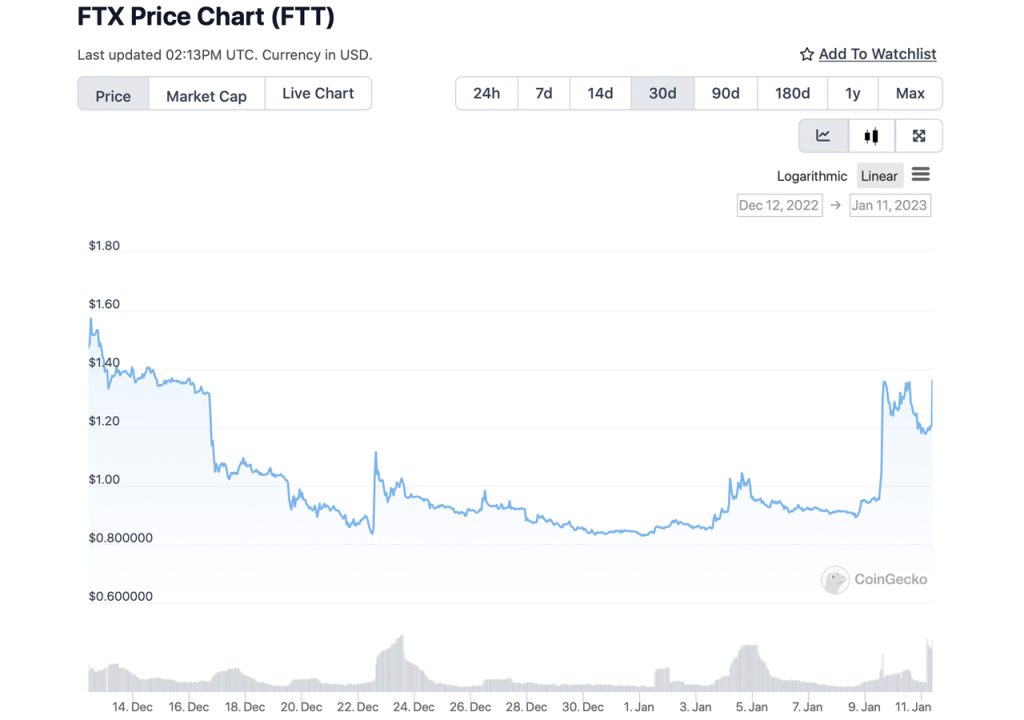Switch to the Live Chart tab
Image resolution: width=1024 pixels, height=720 pixels.
(318, 93)
